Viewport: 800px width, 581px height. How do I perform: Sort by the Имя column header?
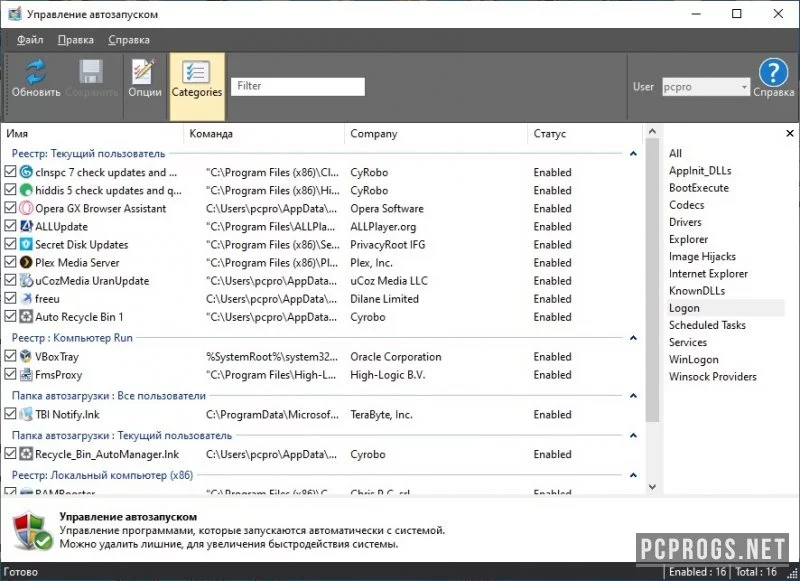click(x=92, y=134)
